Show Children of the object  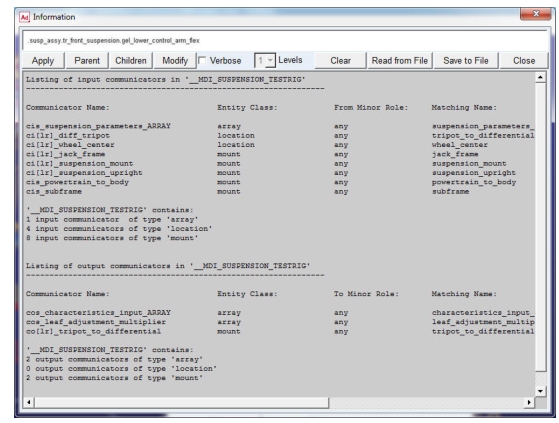tap(131, 61)
